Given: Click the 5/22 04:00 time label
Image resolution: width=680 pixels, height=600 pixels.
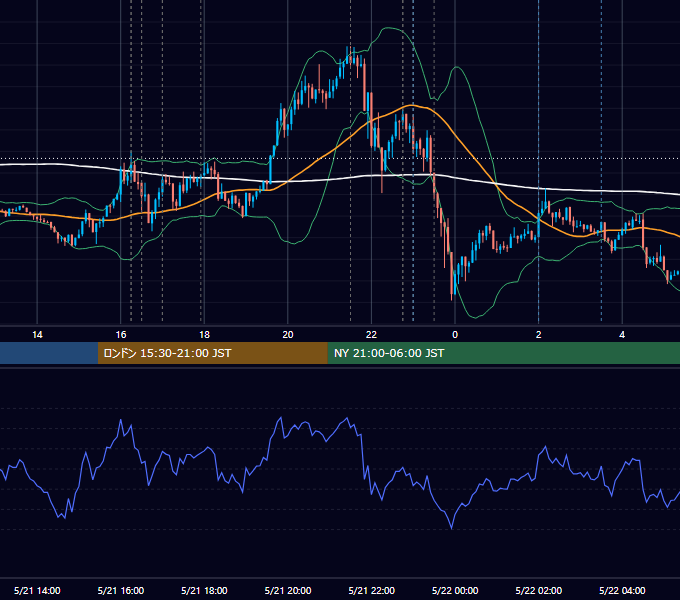Looking at the screenshot, I should (x=622, y=590).
